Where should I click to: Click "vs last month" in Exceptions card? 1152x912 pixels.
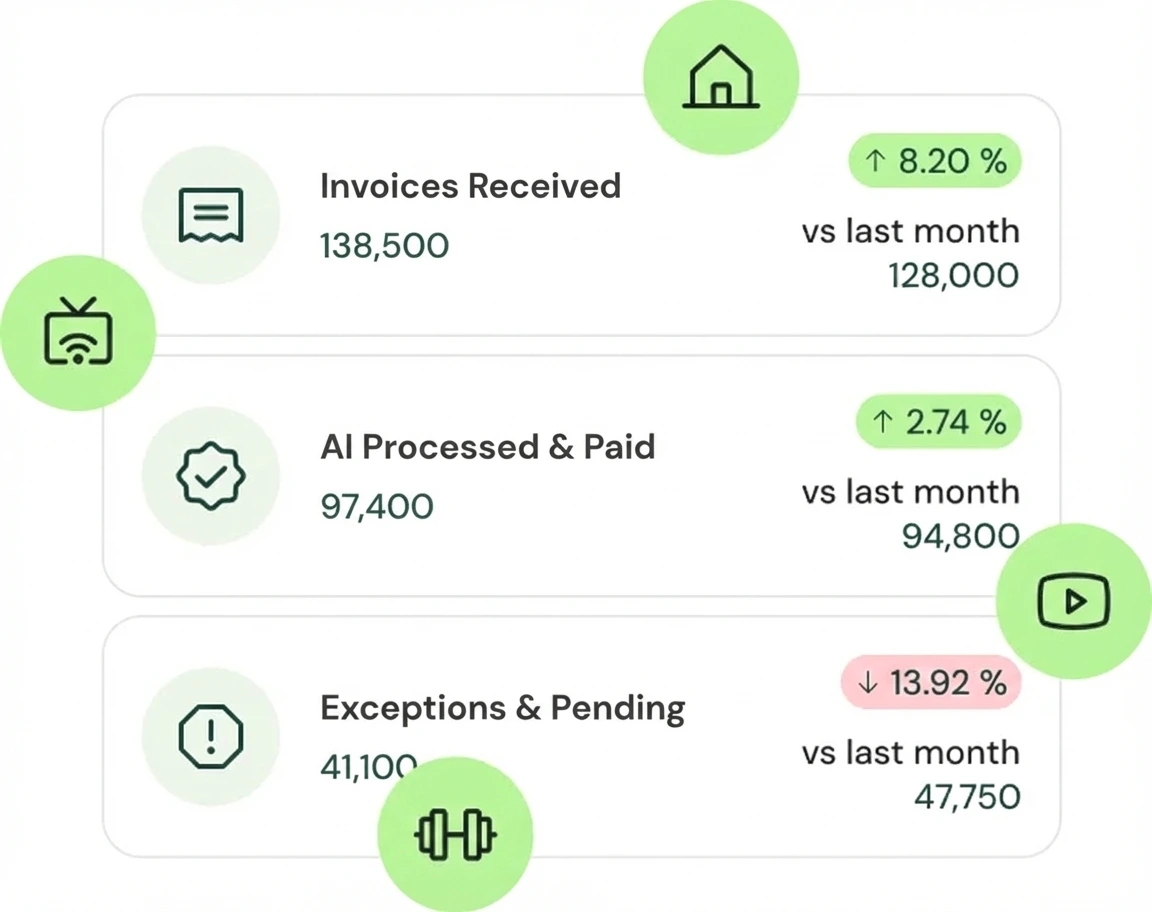pyautogui.click(x=910, y=753)
